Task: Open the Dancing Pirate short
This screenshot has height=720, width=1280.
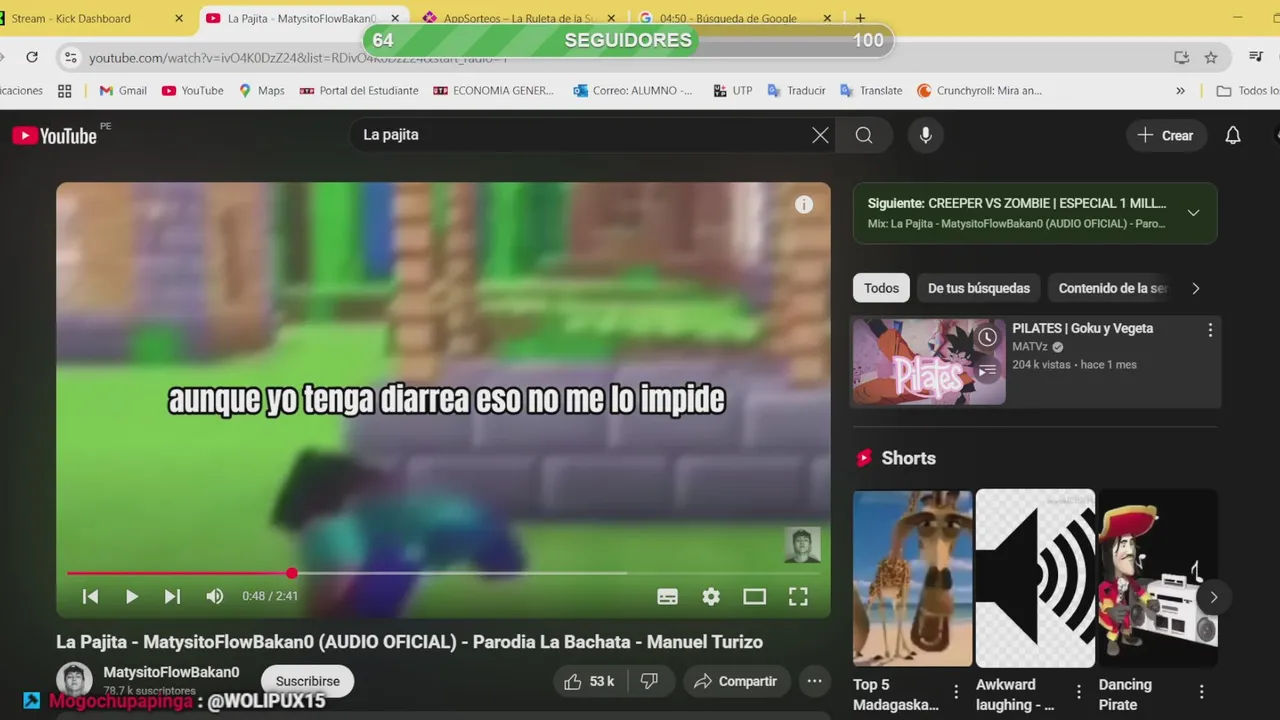Action: (x=1158, y=578)
